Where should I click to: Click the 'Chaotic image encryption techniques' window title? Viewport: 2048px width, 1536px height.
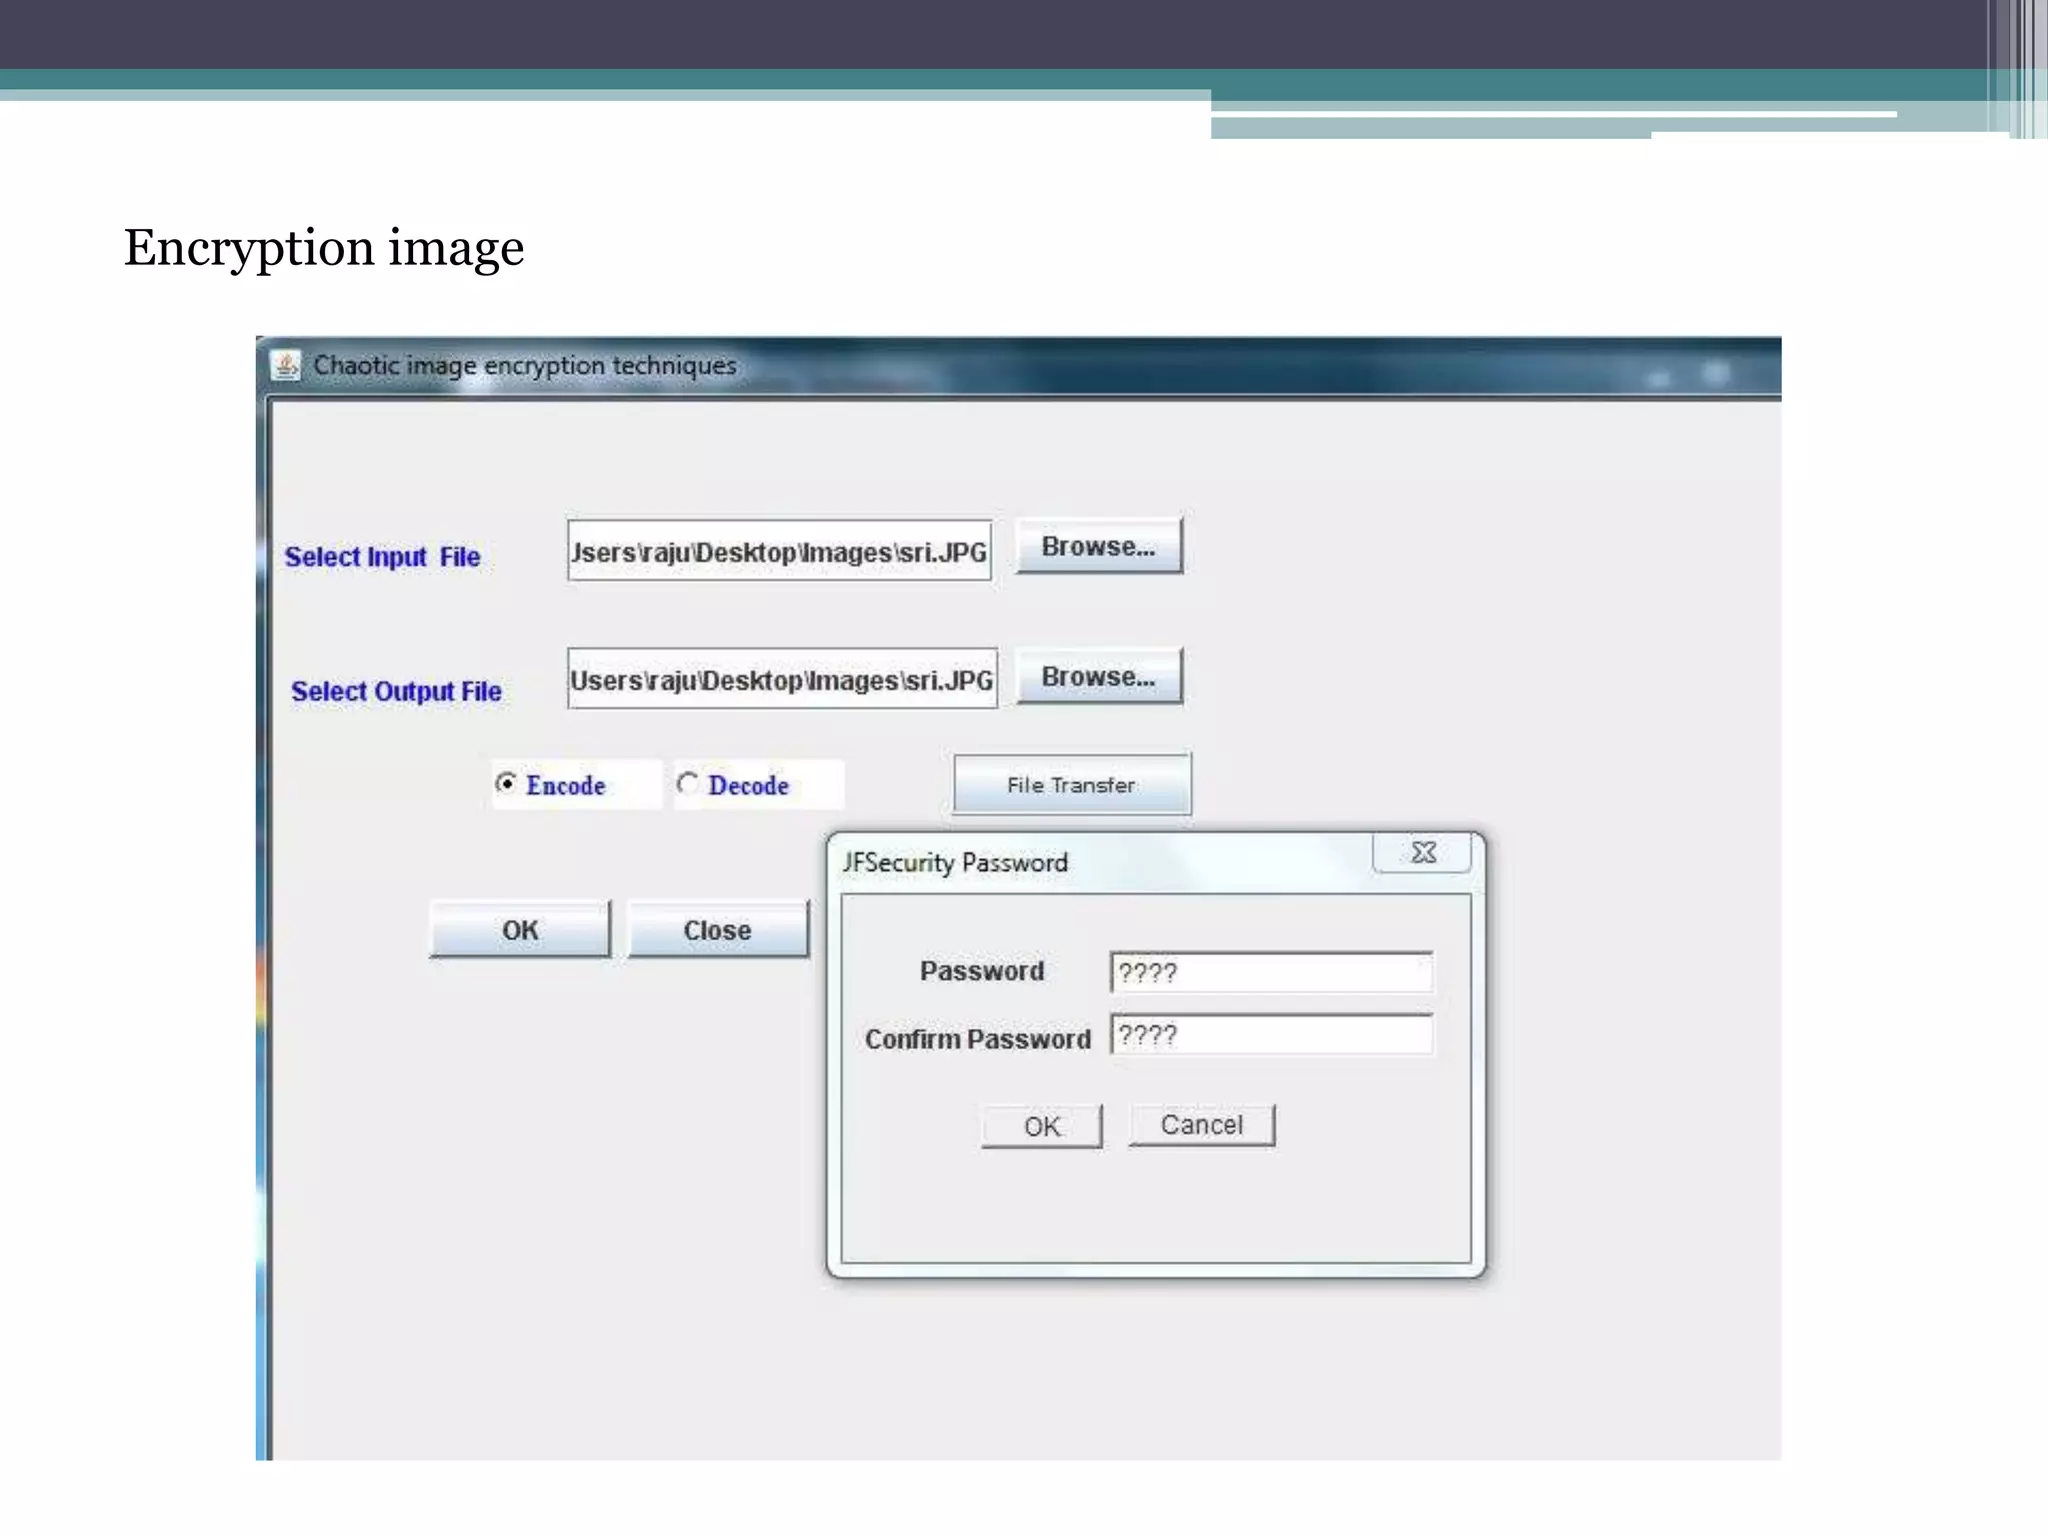point(525,366)
